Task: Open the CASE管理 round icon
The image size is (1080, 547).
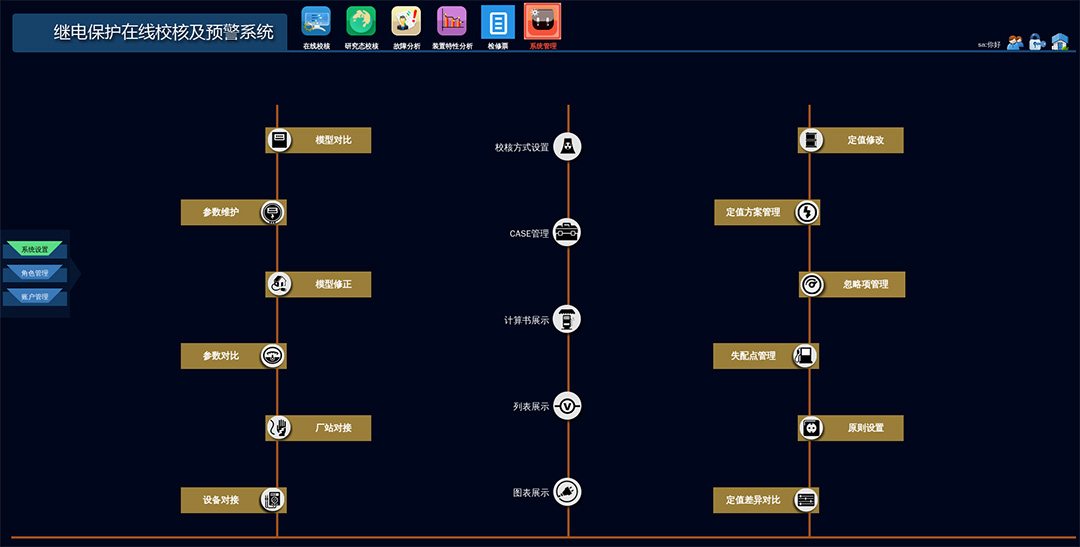Action: (x=567, y=233)
